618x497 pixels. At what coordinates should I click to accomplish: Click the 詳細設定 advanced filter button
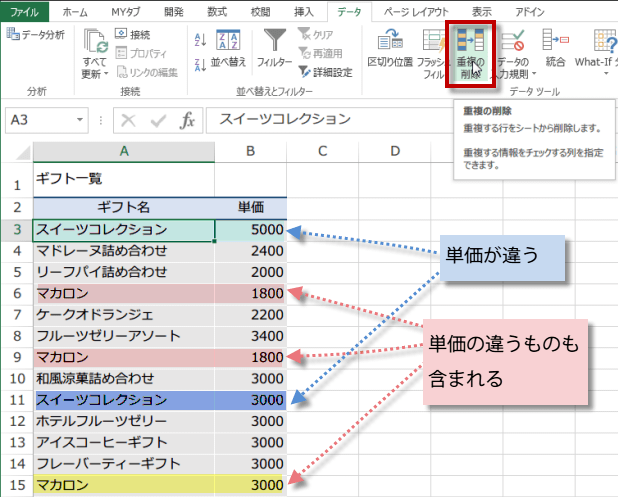click(x=323, y=72)
